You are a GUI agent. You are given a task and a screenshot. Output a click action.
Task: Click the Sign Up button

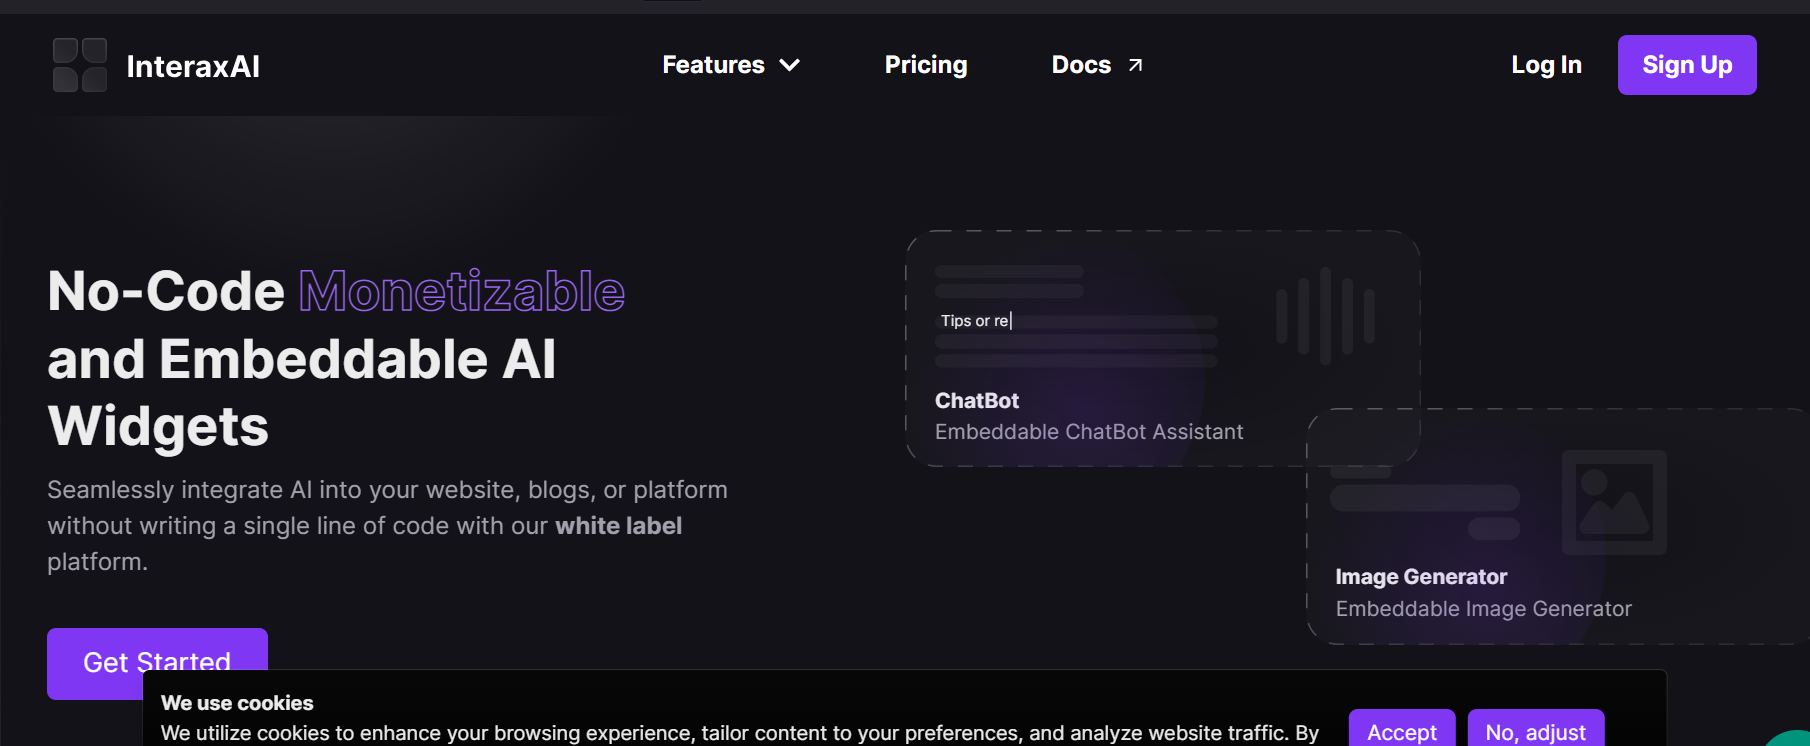point(1687,64)
